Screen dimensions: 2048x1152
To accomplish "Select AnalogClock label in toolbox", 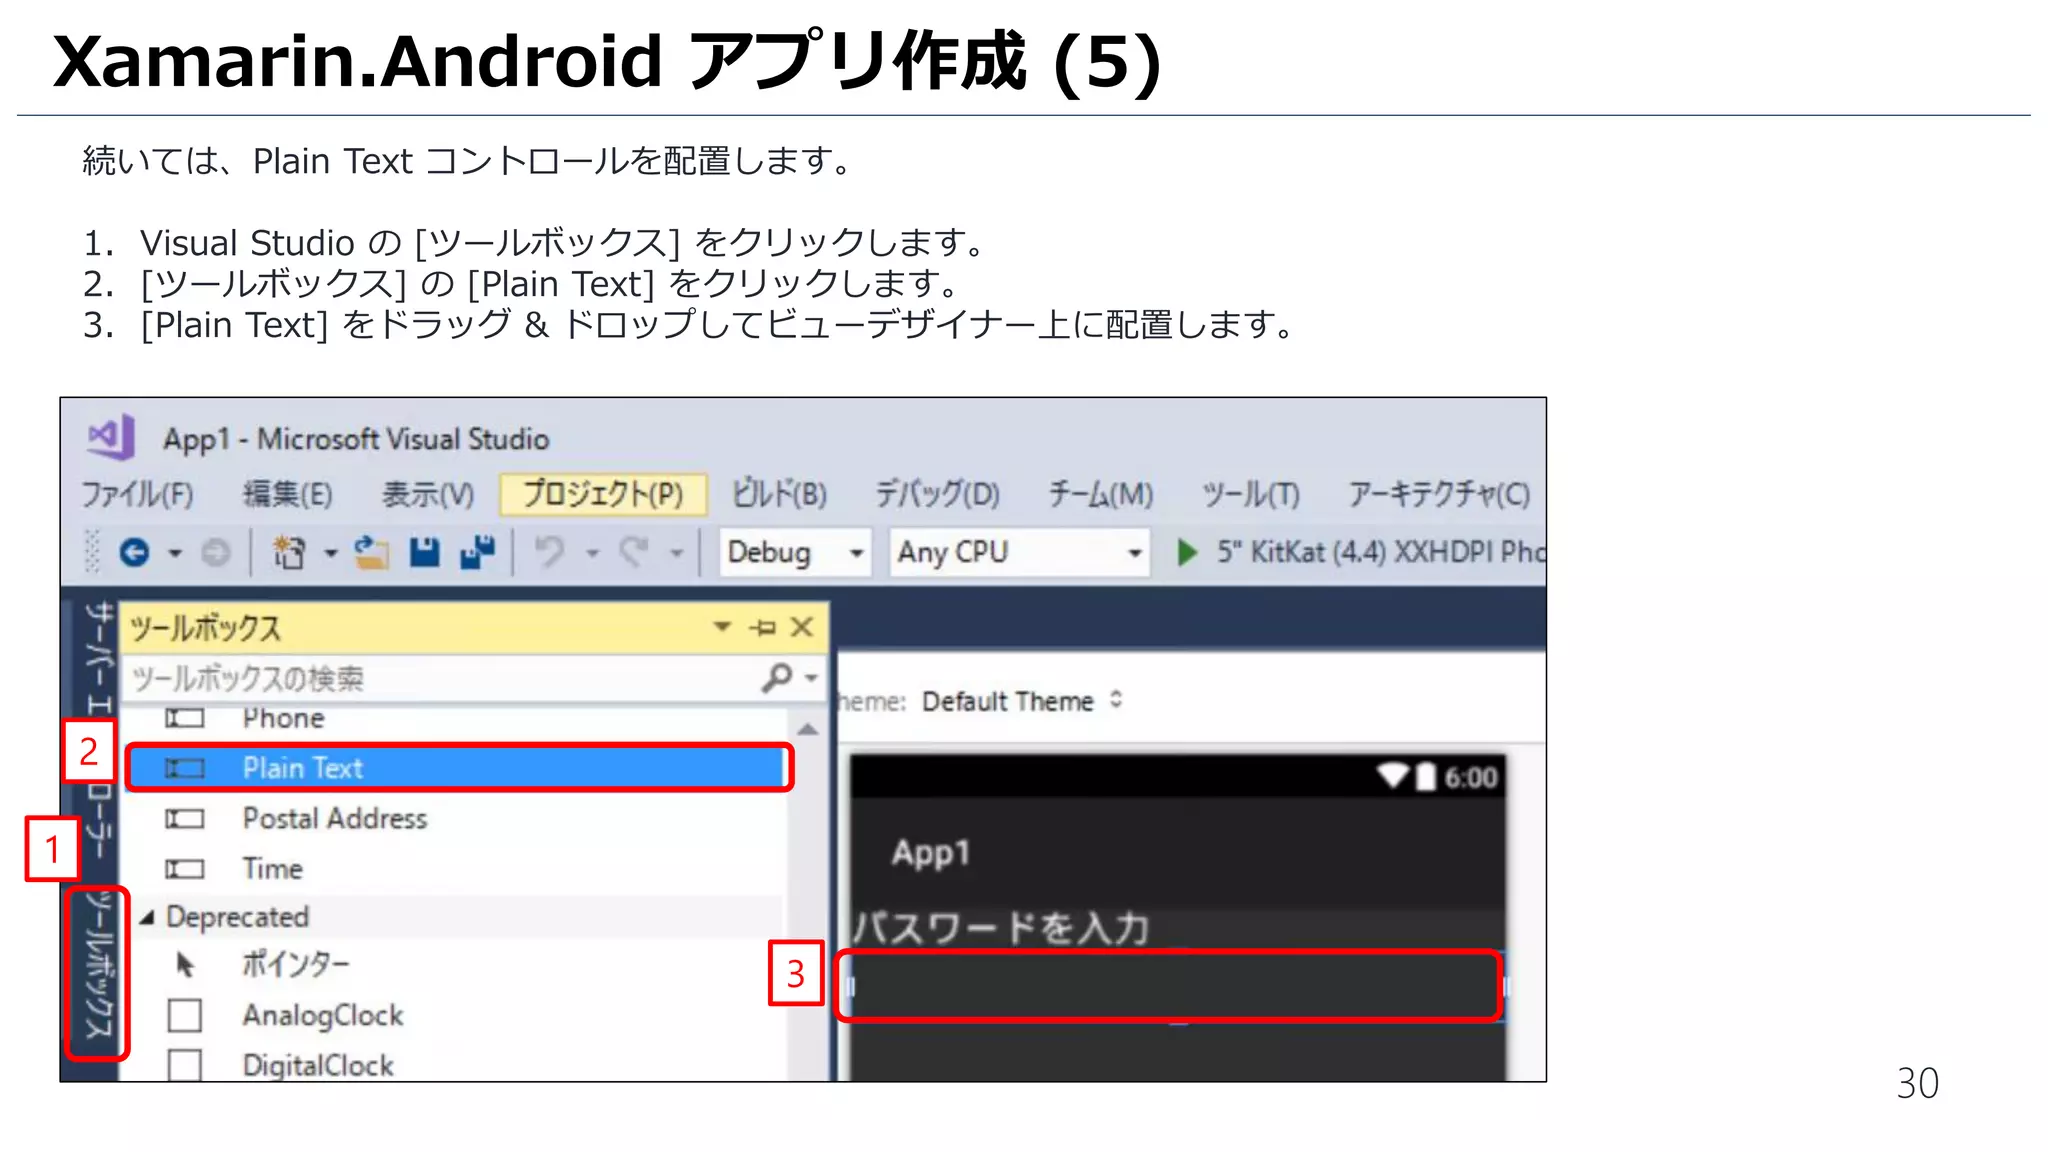I will pyautogui.click(x=323, y=1015).
